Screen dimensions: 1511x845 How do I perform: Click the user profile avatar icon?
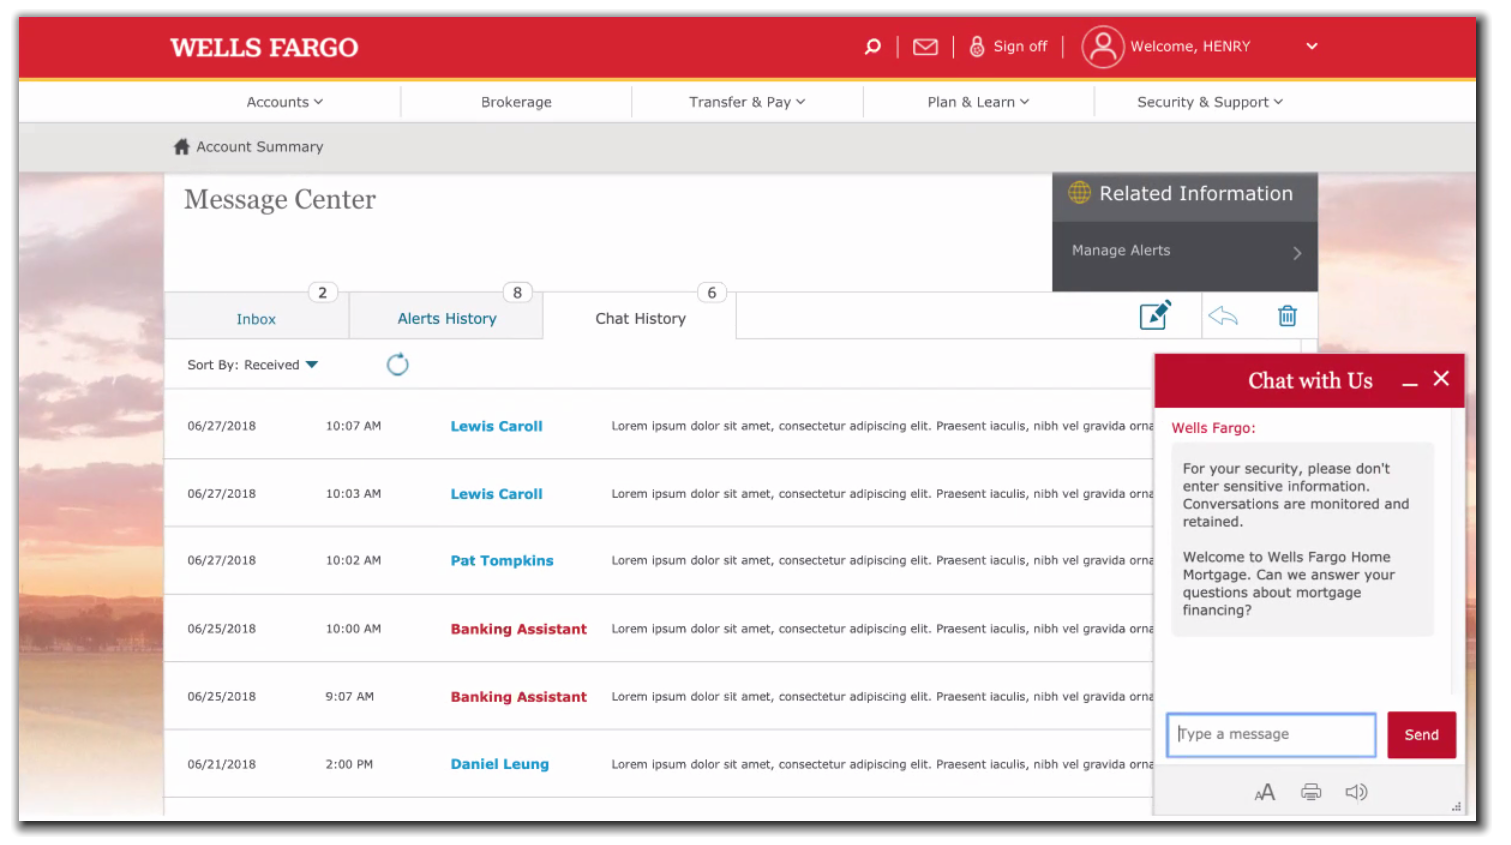pos(1102,46)
